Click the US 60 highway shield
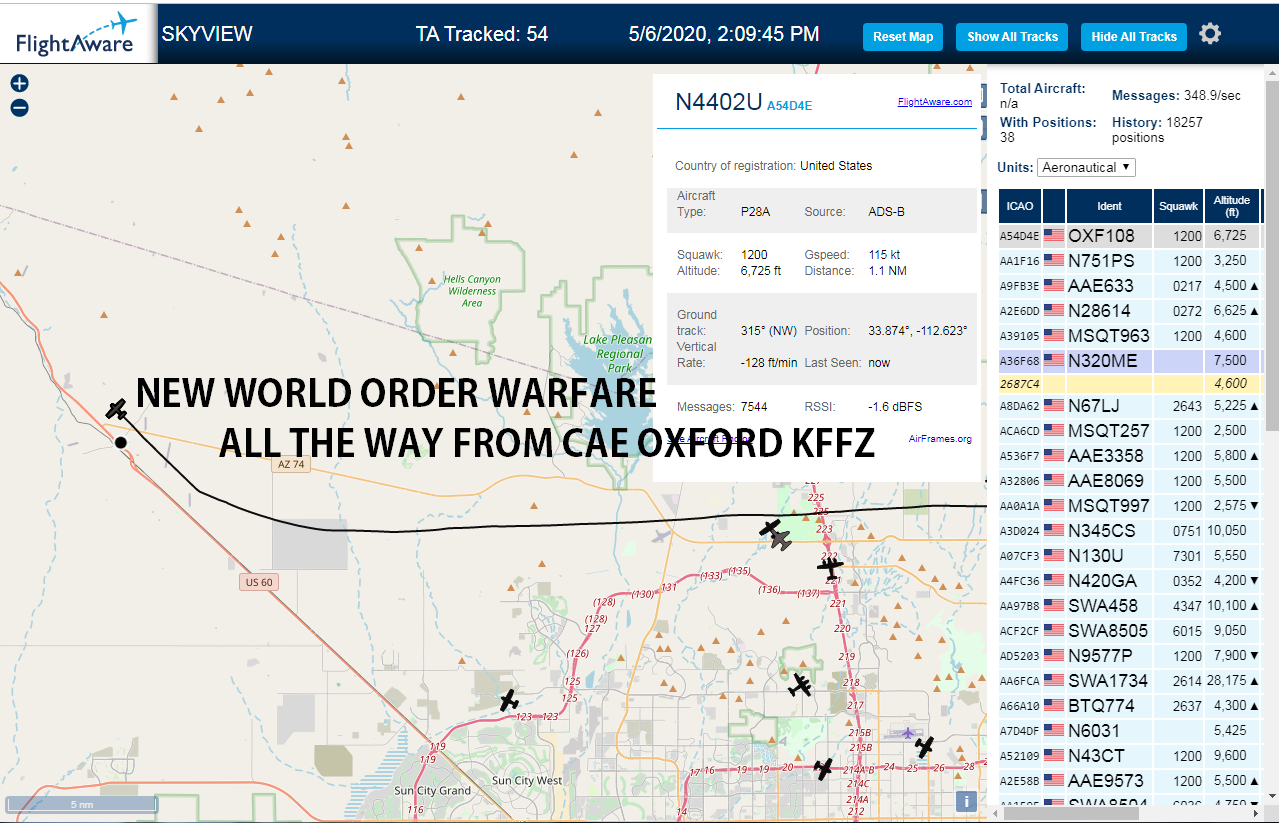The height and width of the screenshot is (823, 1279). (x=258, y=582)
